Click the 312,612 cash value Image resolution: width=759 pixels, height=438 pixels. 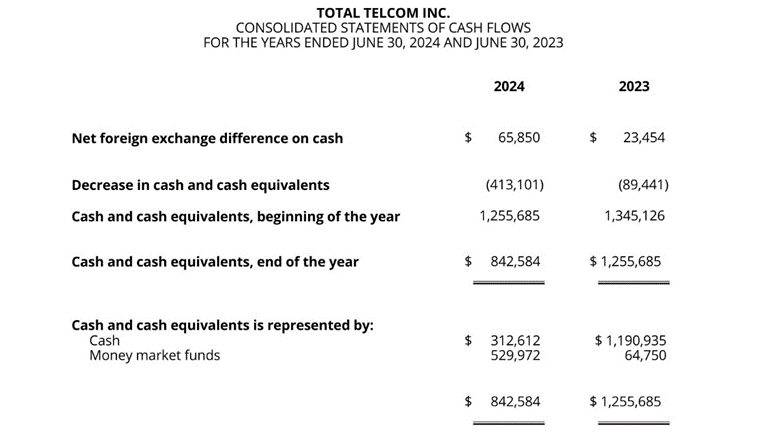click(515, 340)
